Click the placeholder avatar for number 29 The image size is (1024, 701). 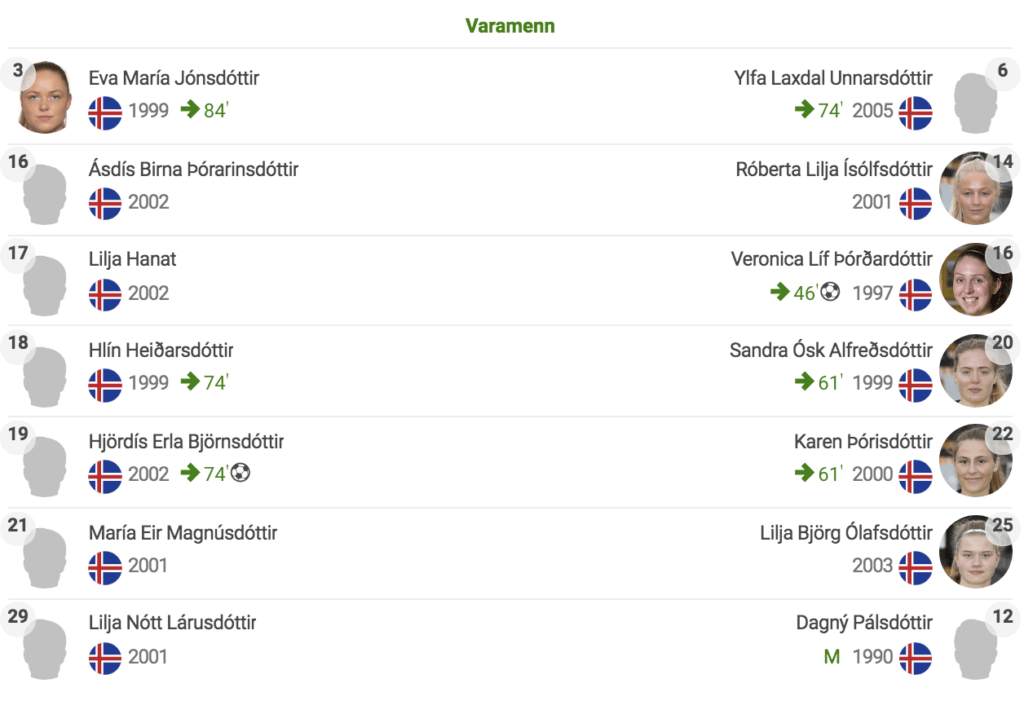(44, 649)
